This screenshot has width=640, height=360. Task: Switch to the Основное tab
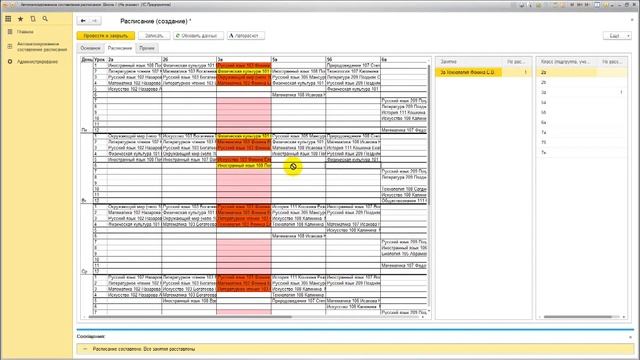[x=90, y=48]
